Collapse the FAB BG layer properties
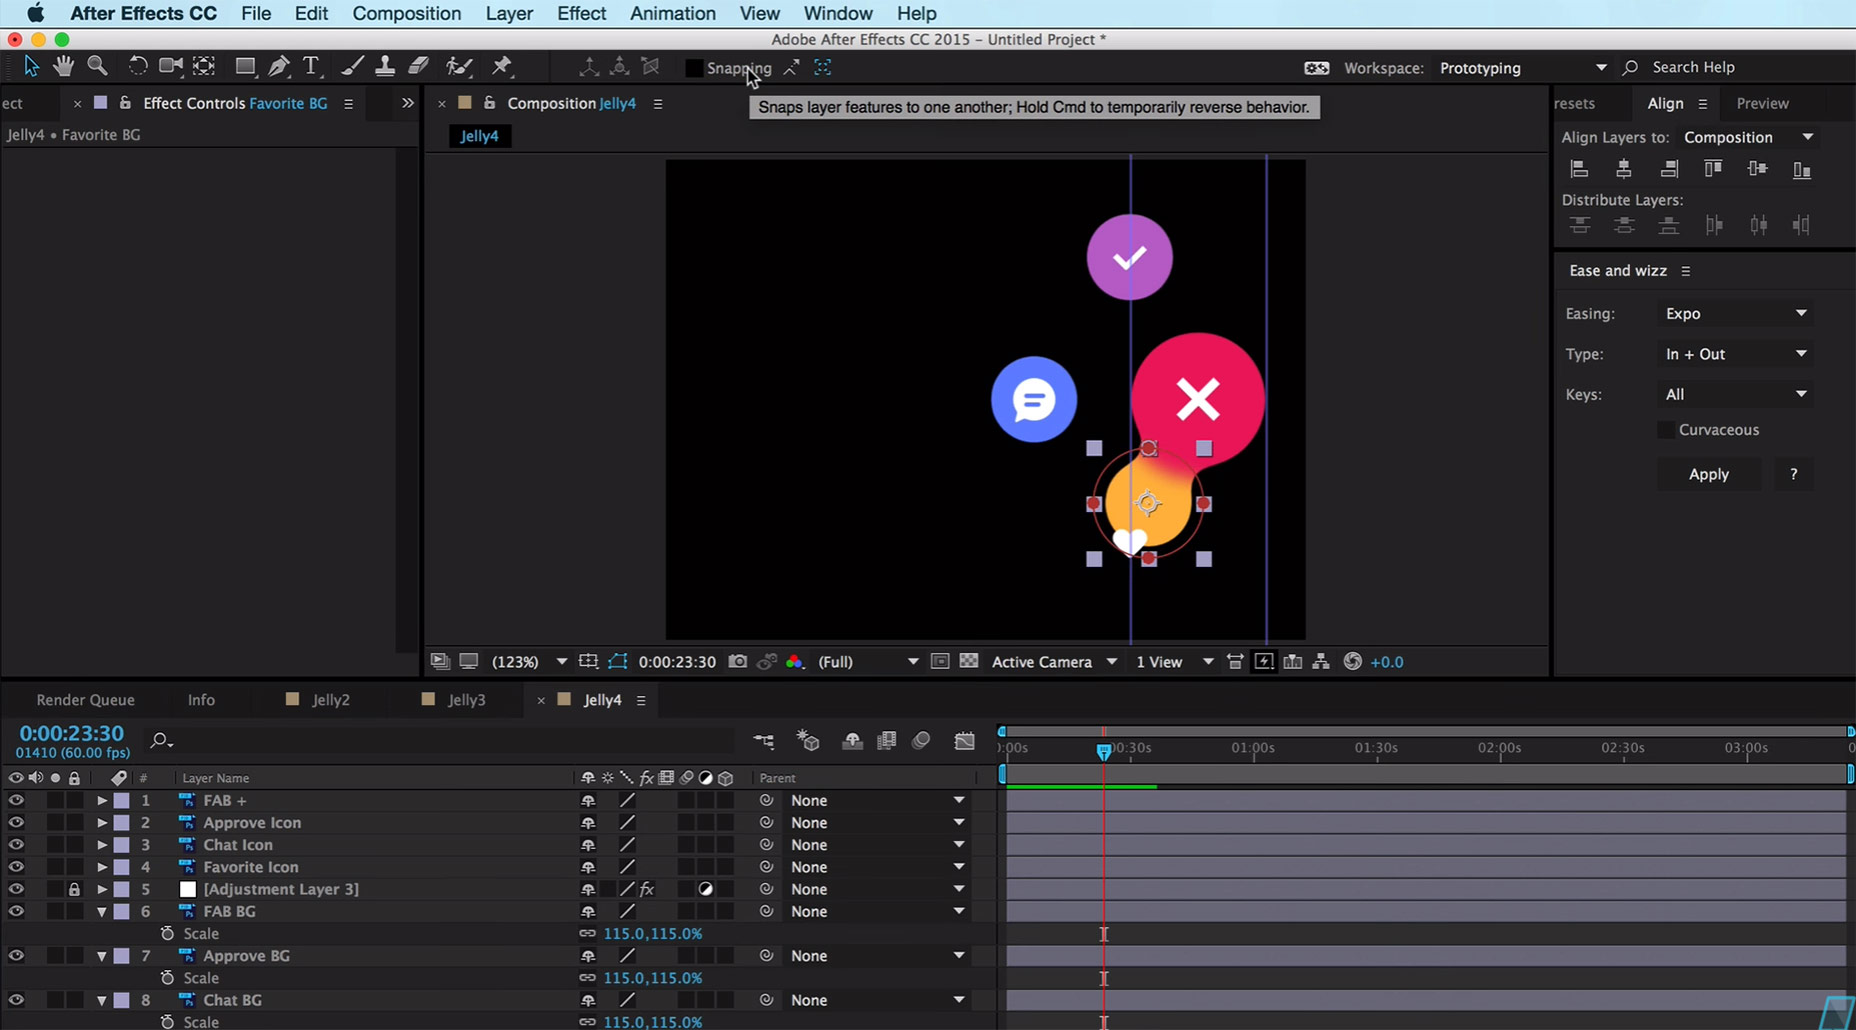The image size is (1856, 1030). (x=101, y=912)
